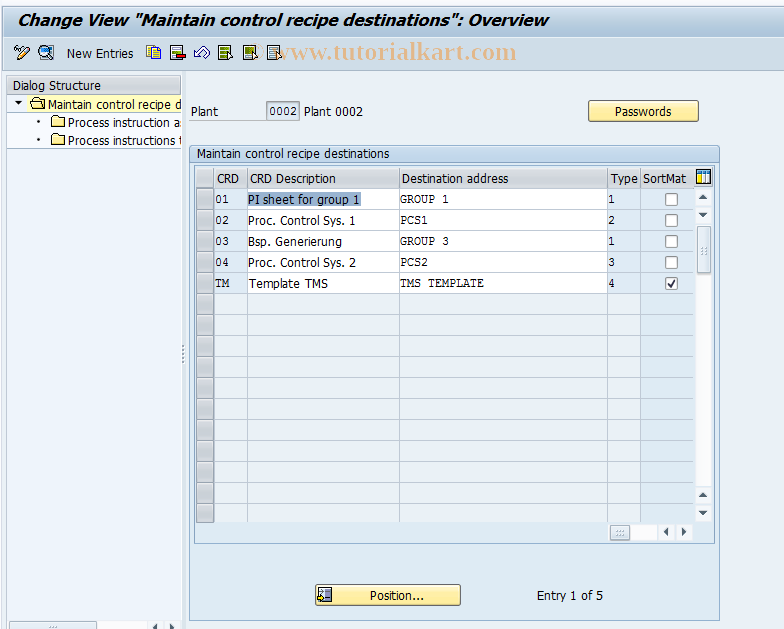
Task: Click the Display/Change toggle pencil icon
Action: click(22, 52)
